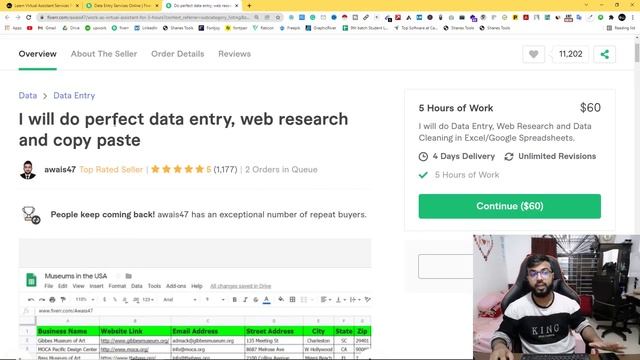This screenshot has width=640, height=360.
Task: Open the Drive bookmark
Action: pyautogui.click(x=71, y=28)
